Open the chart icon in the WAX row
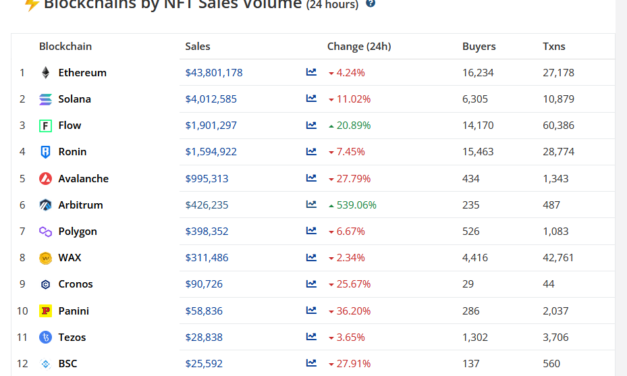Viewport: 627px width, 376px height. click(x=311, y=258)
